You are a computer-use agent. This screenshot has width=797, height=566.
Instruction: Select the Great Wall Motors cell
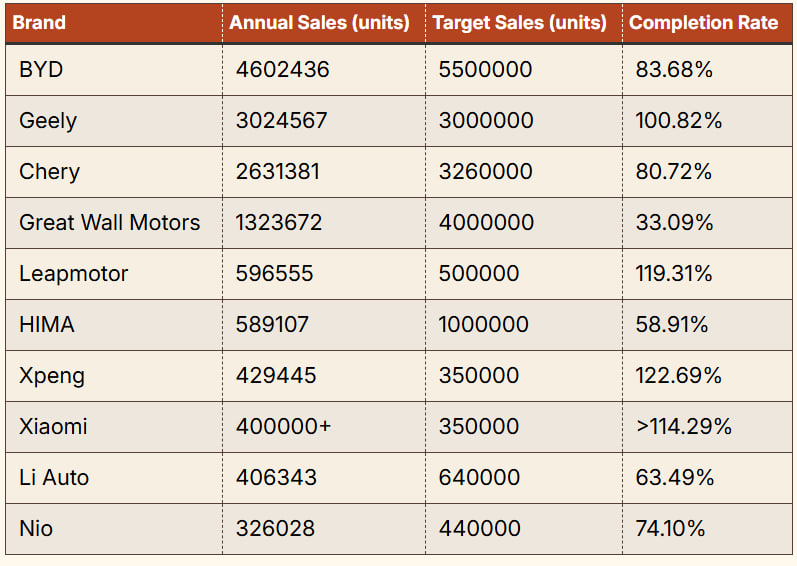[110, 223]
